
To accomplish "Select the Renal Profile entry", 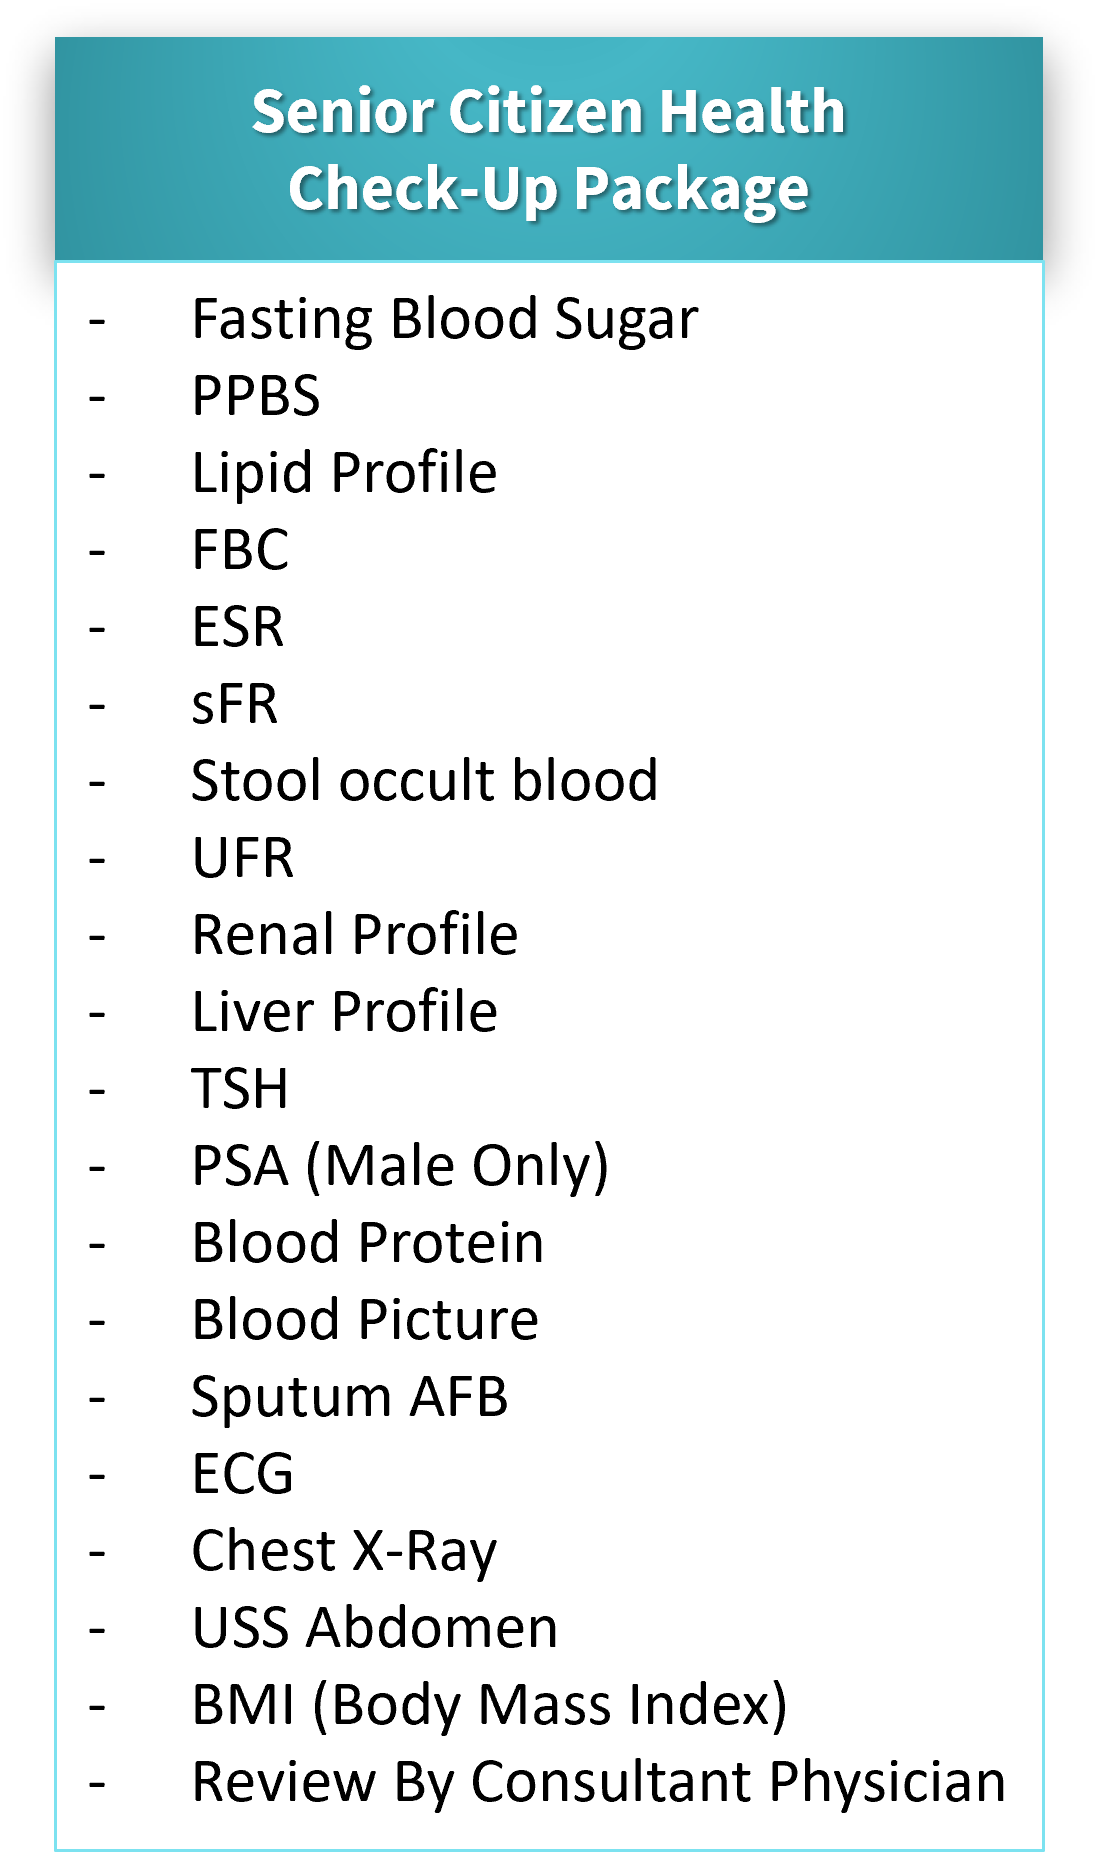I will (x=354, y=935).
